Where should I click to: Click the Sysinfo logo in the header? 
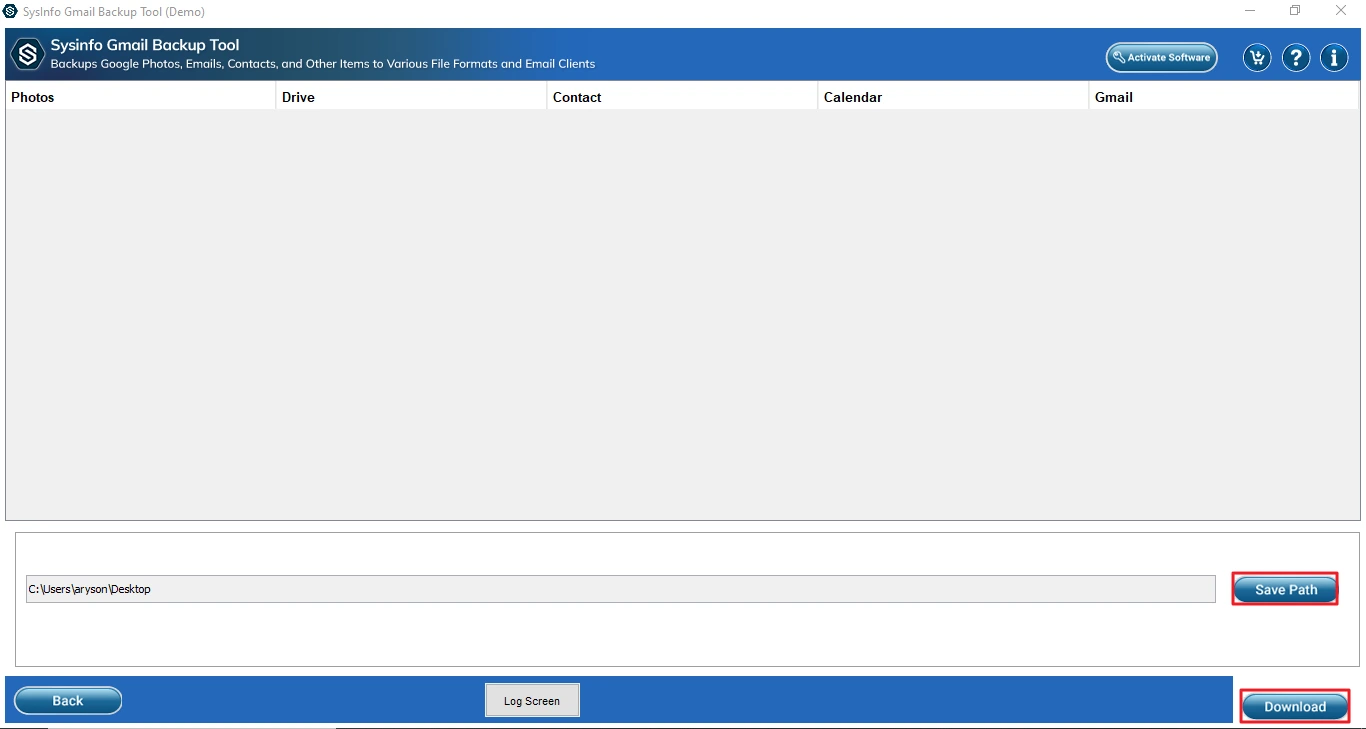click(x=26, y=54)
